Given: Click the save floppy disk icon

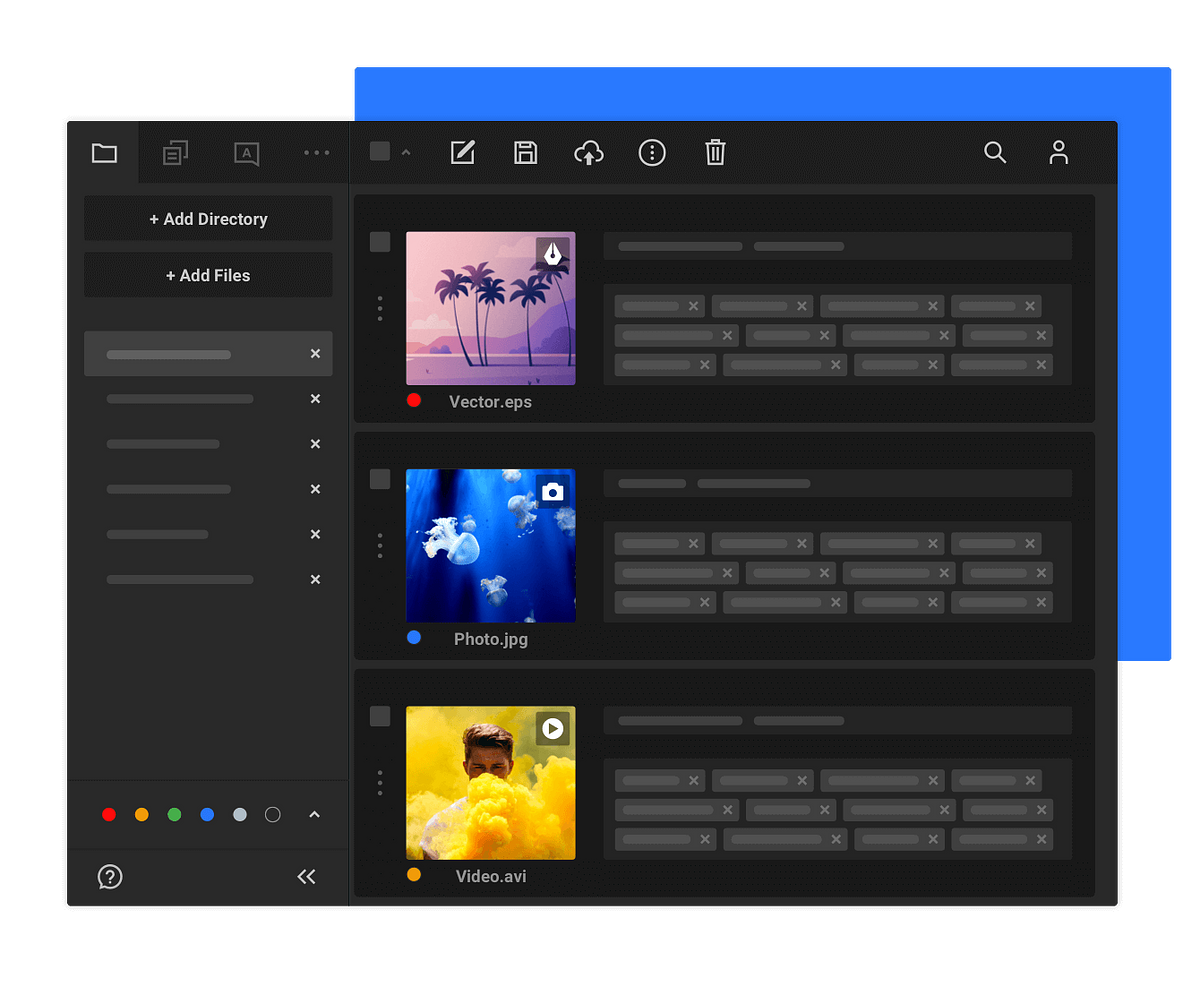Looking at the screenshot, I should click(525, 152).
